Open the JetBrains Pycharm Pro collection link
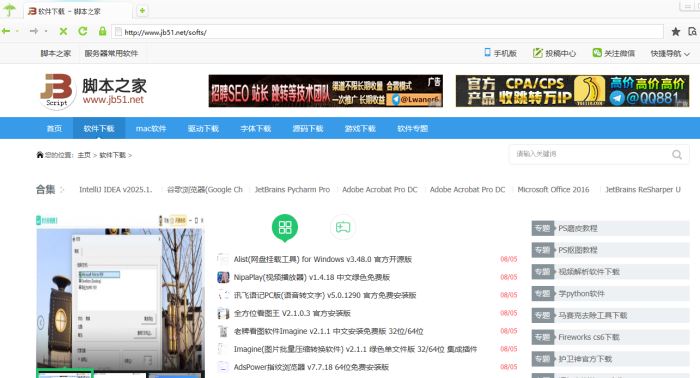The image size is (700, 378). (292, 190)
